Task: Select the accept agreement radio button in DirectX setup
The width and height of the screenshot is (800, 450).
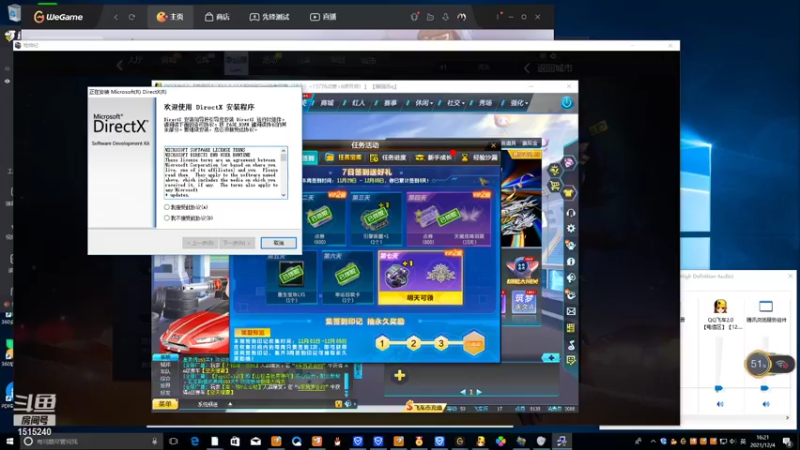Action: tap(167, 207)
